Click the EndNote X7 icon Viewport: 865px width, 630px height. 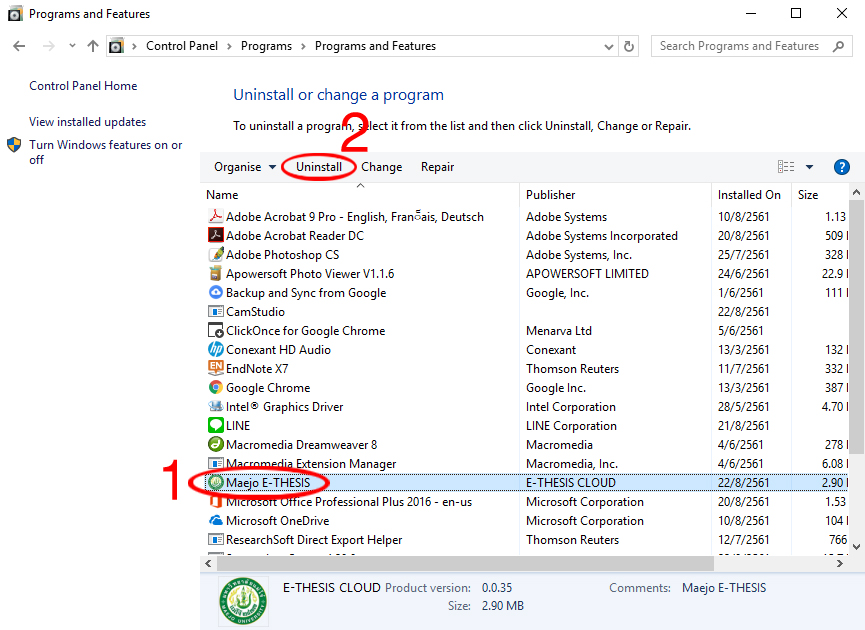point(216,369)
